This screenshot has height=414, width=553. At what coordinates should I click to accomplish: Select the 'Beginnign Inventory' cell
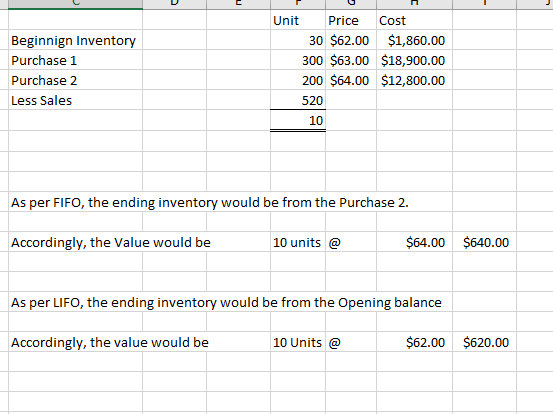75,40
